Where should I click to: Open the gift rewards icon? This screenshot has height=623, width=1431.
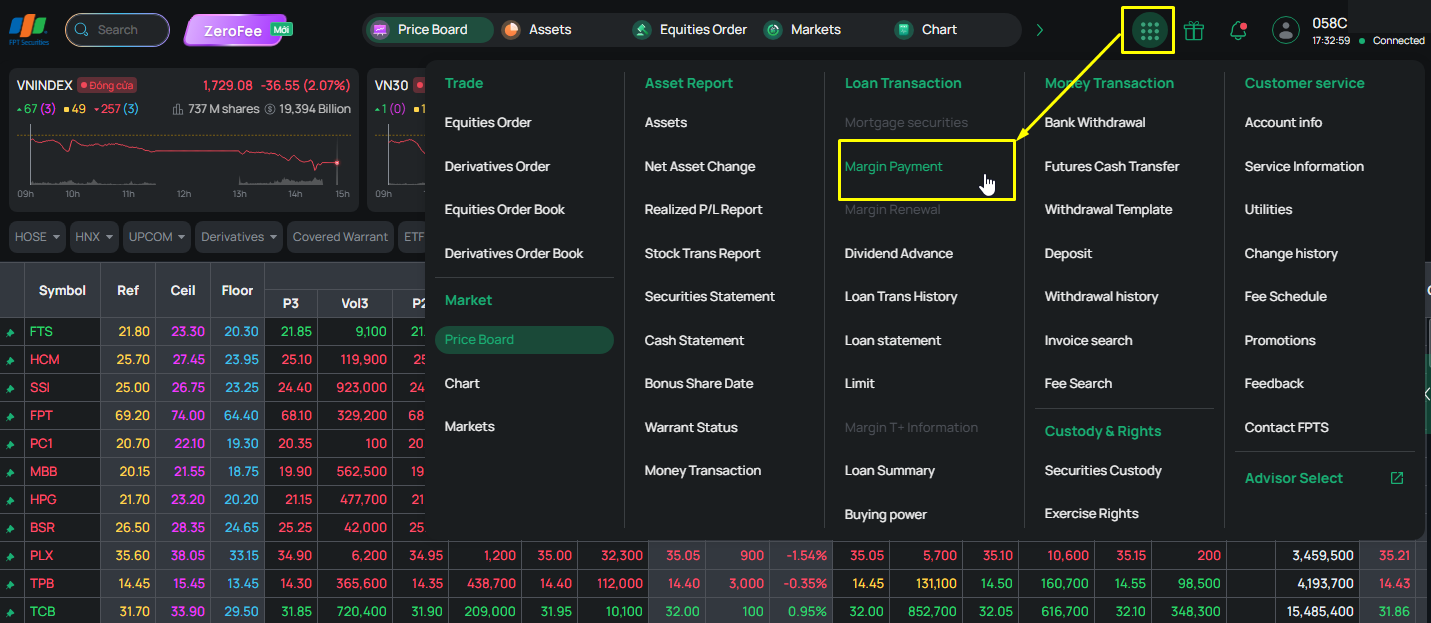pyautogui.click(x=1193, y=31)
